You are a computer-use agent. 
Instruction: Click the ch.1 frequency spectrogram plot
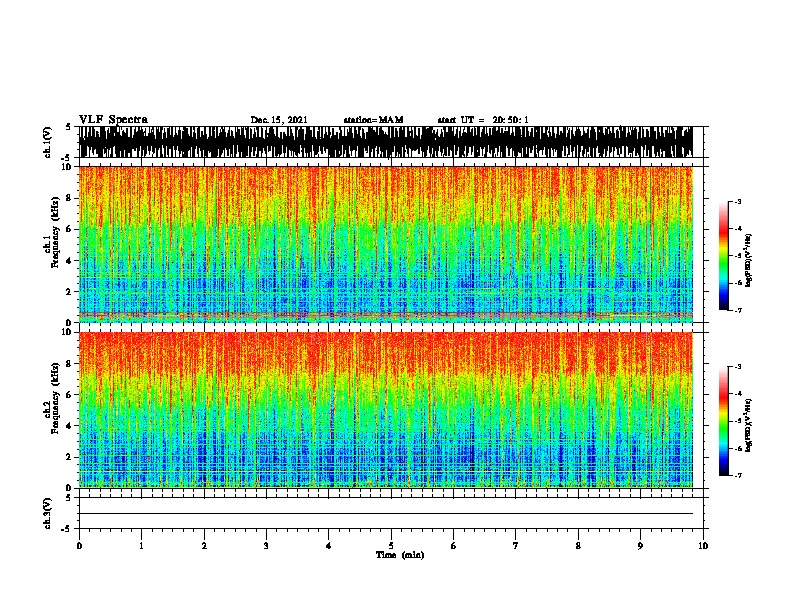click(386, 244)
